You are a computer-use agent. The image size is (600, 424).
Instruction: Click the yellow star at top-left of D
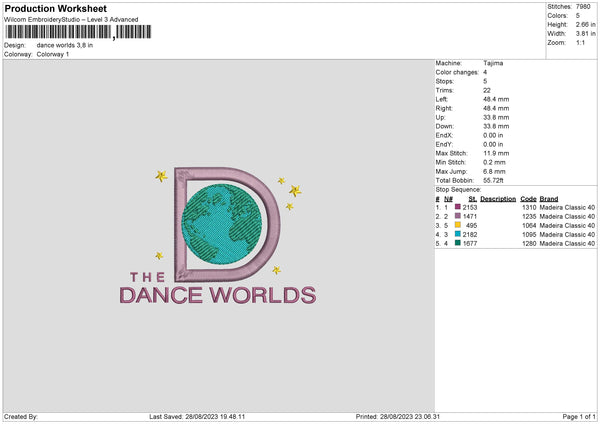[160, 177]
